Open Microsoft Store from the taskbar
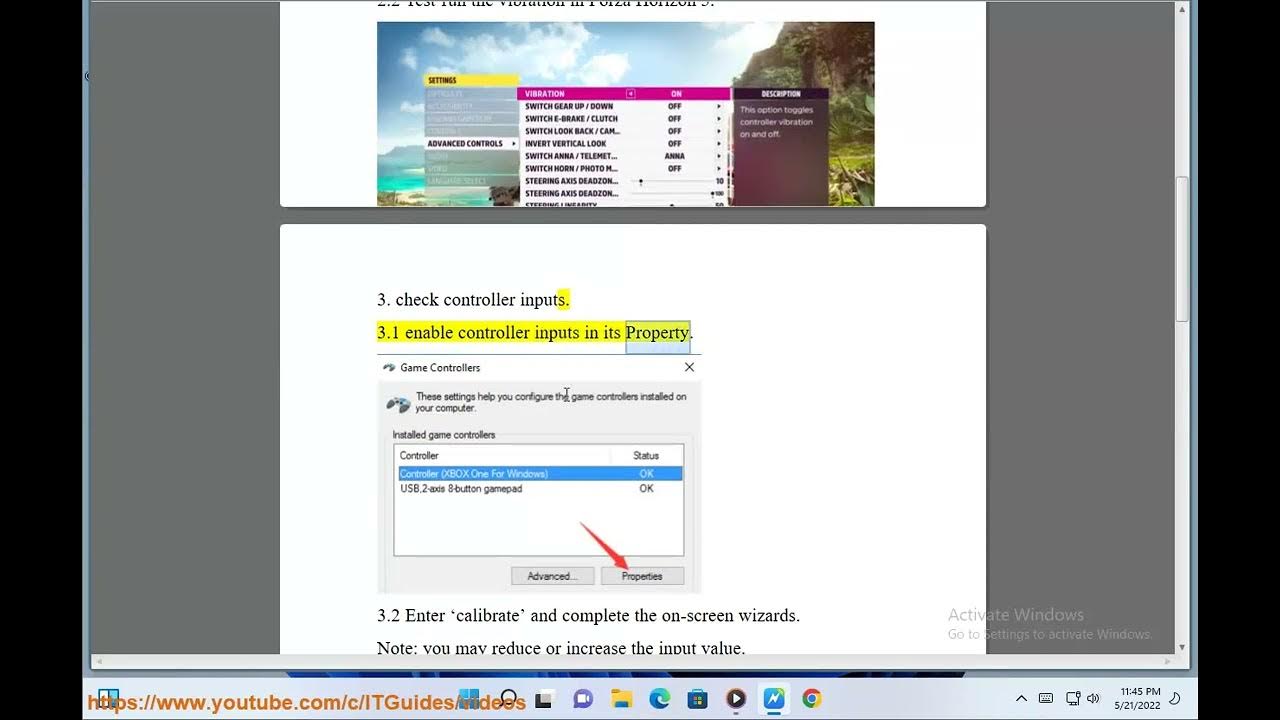Screen dimensions: 1280x720 coord(697,699)
